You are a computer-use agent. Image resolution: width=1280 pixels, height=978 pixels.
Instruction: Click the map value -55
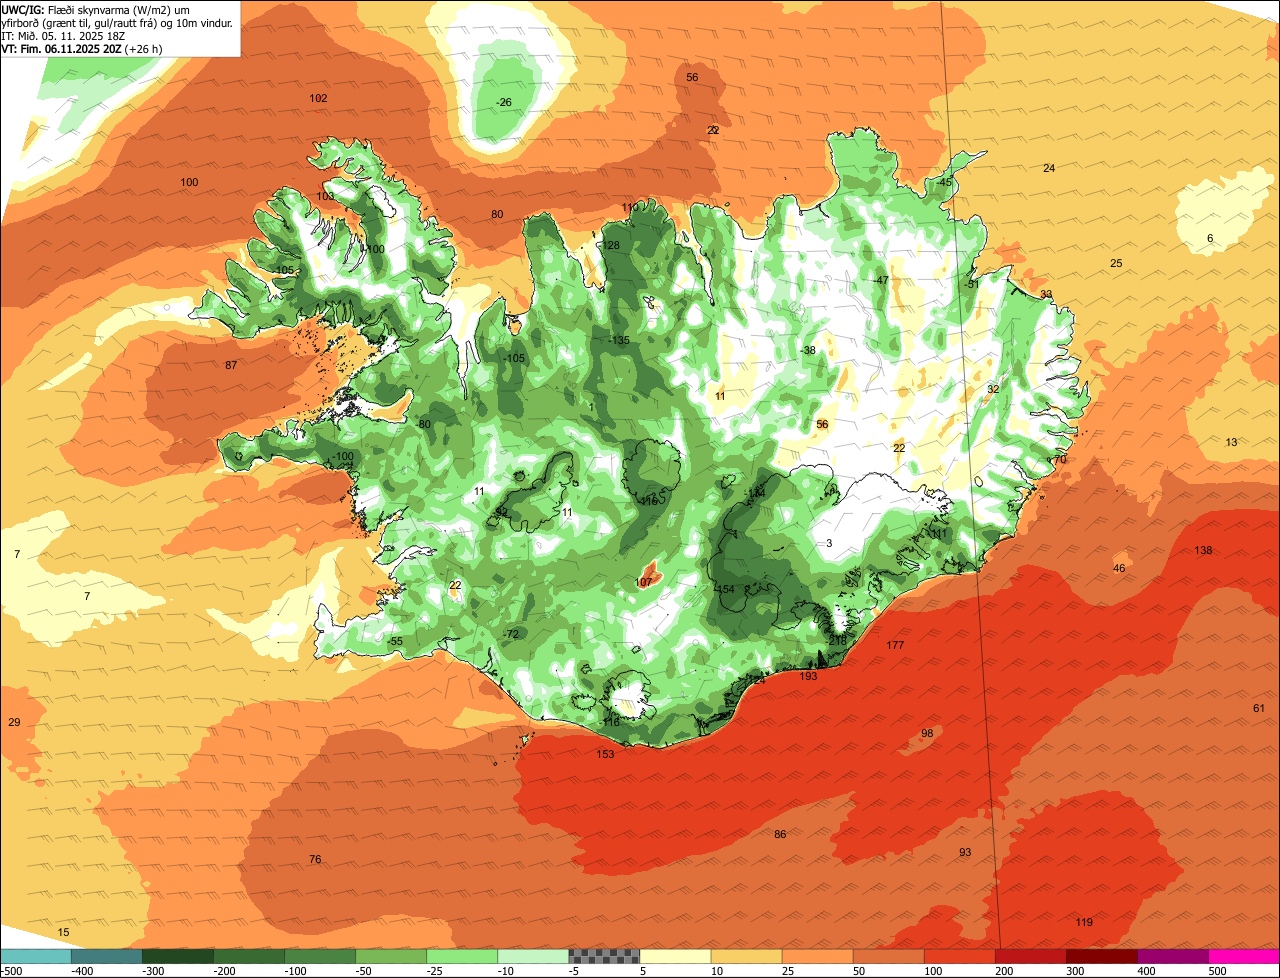pos(395,641)
